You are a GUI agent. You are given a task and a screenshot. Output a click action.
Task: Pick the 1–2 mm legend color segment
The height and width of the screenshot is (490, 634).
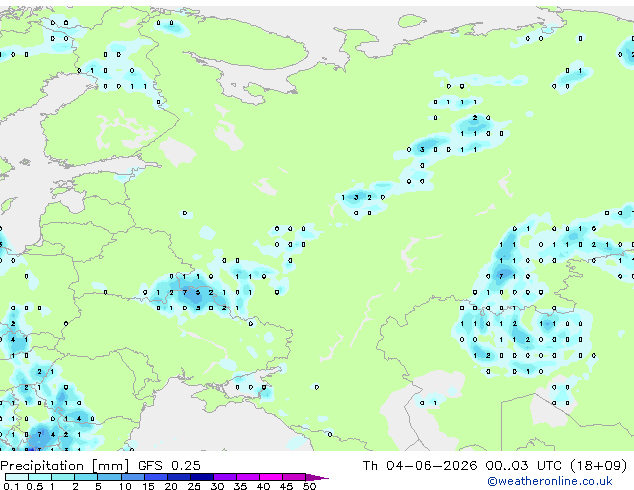click(x=63, y=477)
